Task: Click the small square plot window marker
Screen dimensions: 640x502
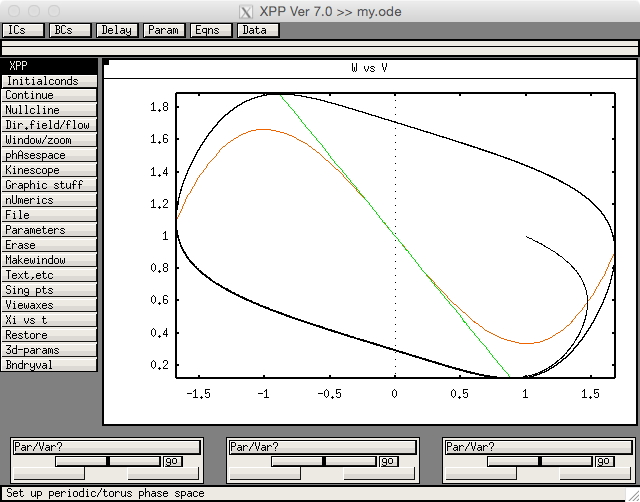Action: pyautogui.click(x=107, y=62)
